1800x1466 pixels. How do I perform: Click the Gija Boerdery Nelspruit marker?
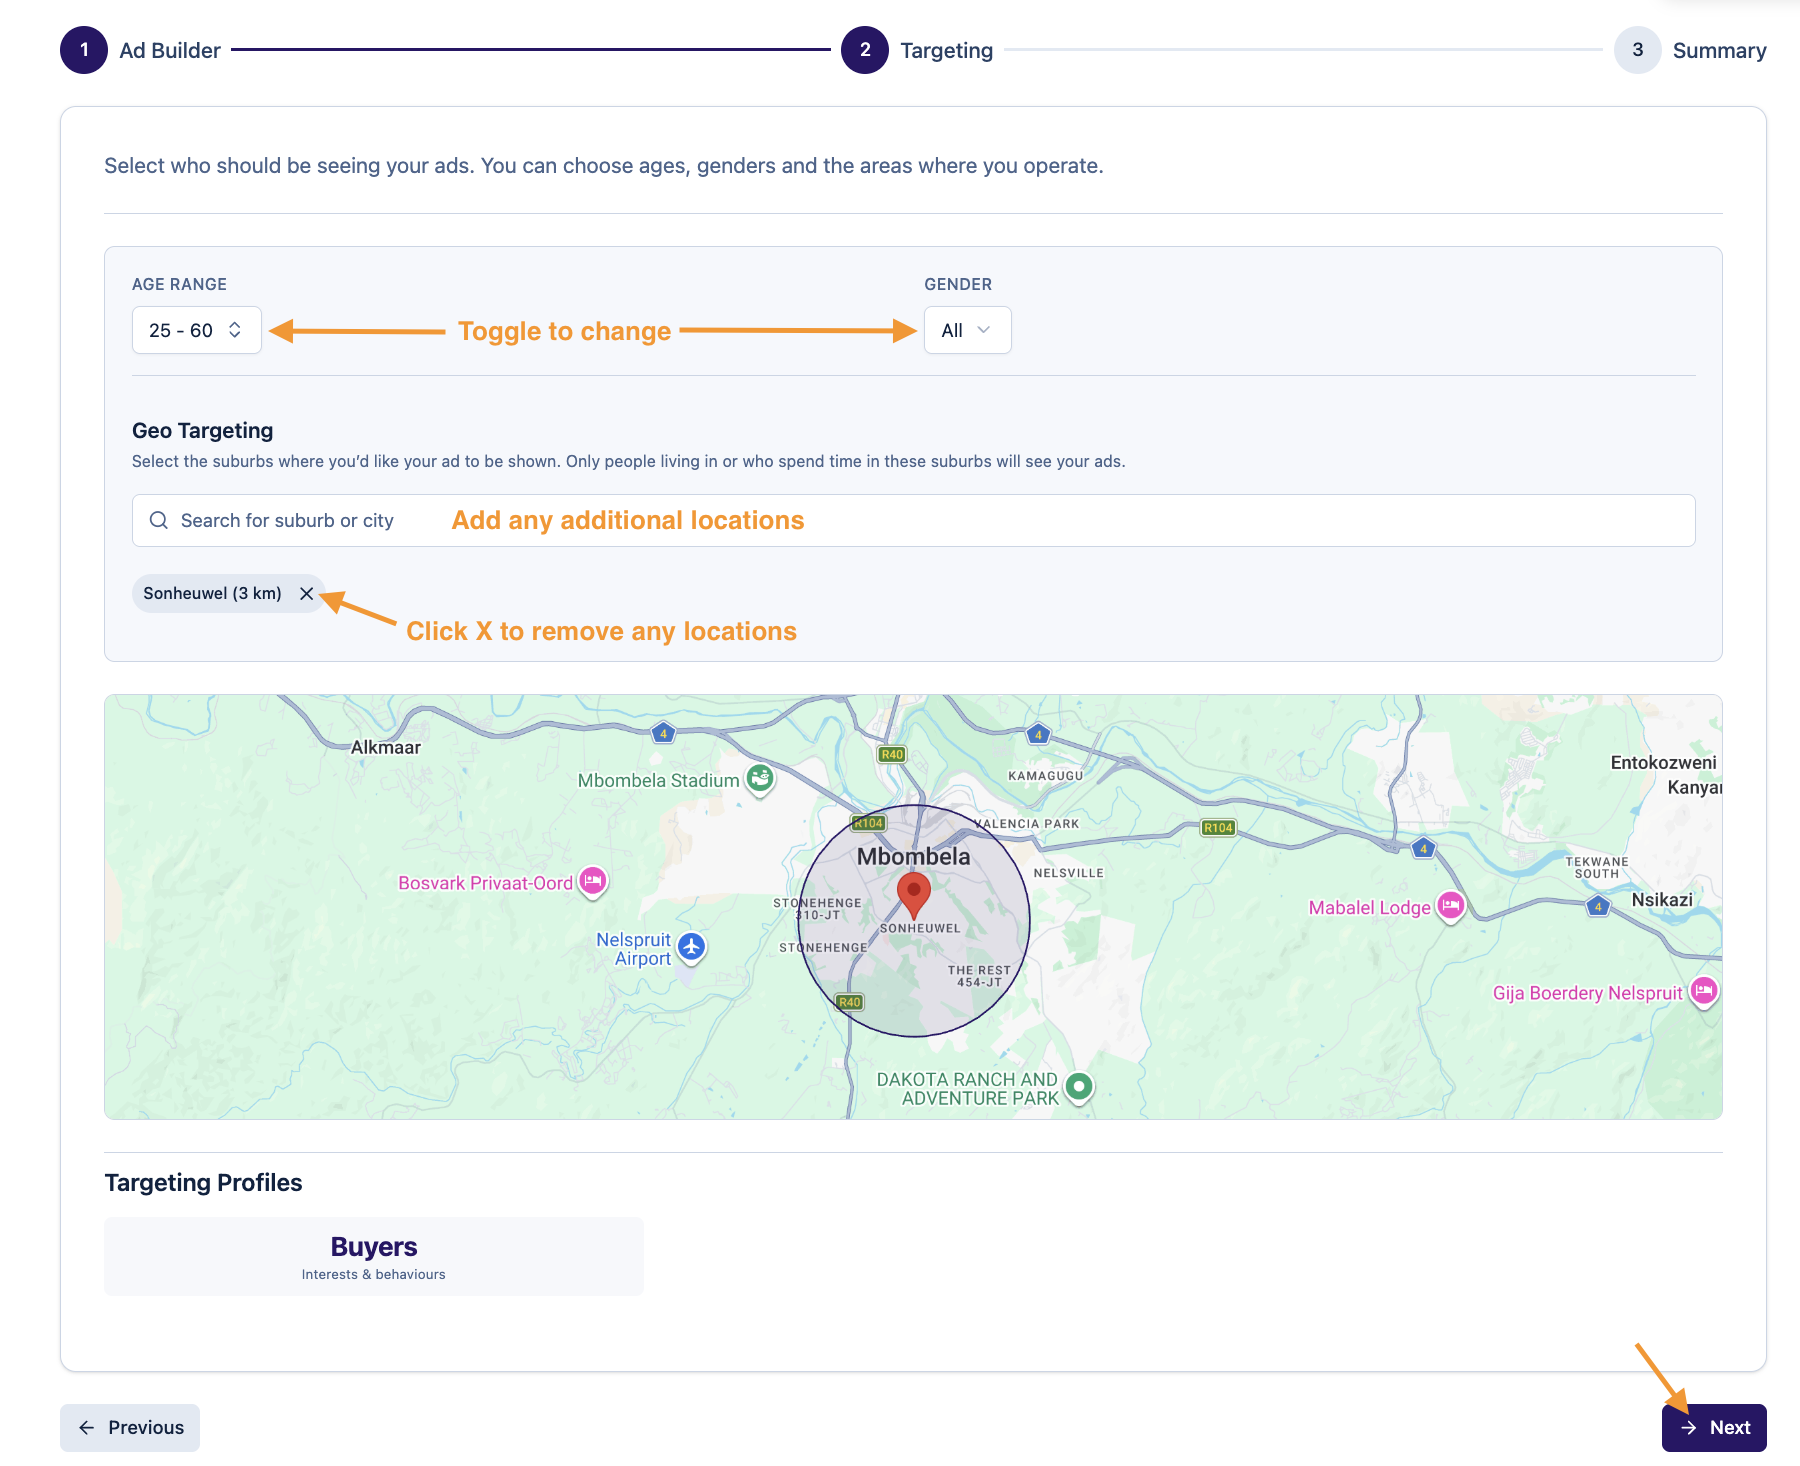[x=1704, y=991]
